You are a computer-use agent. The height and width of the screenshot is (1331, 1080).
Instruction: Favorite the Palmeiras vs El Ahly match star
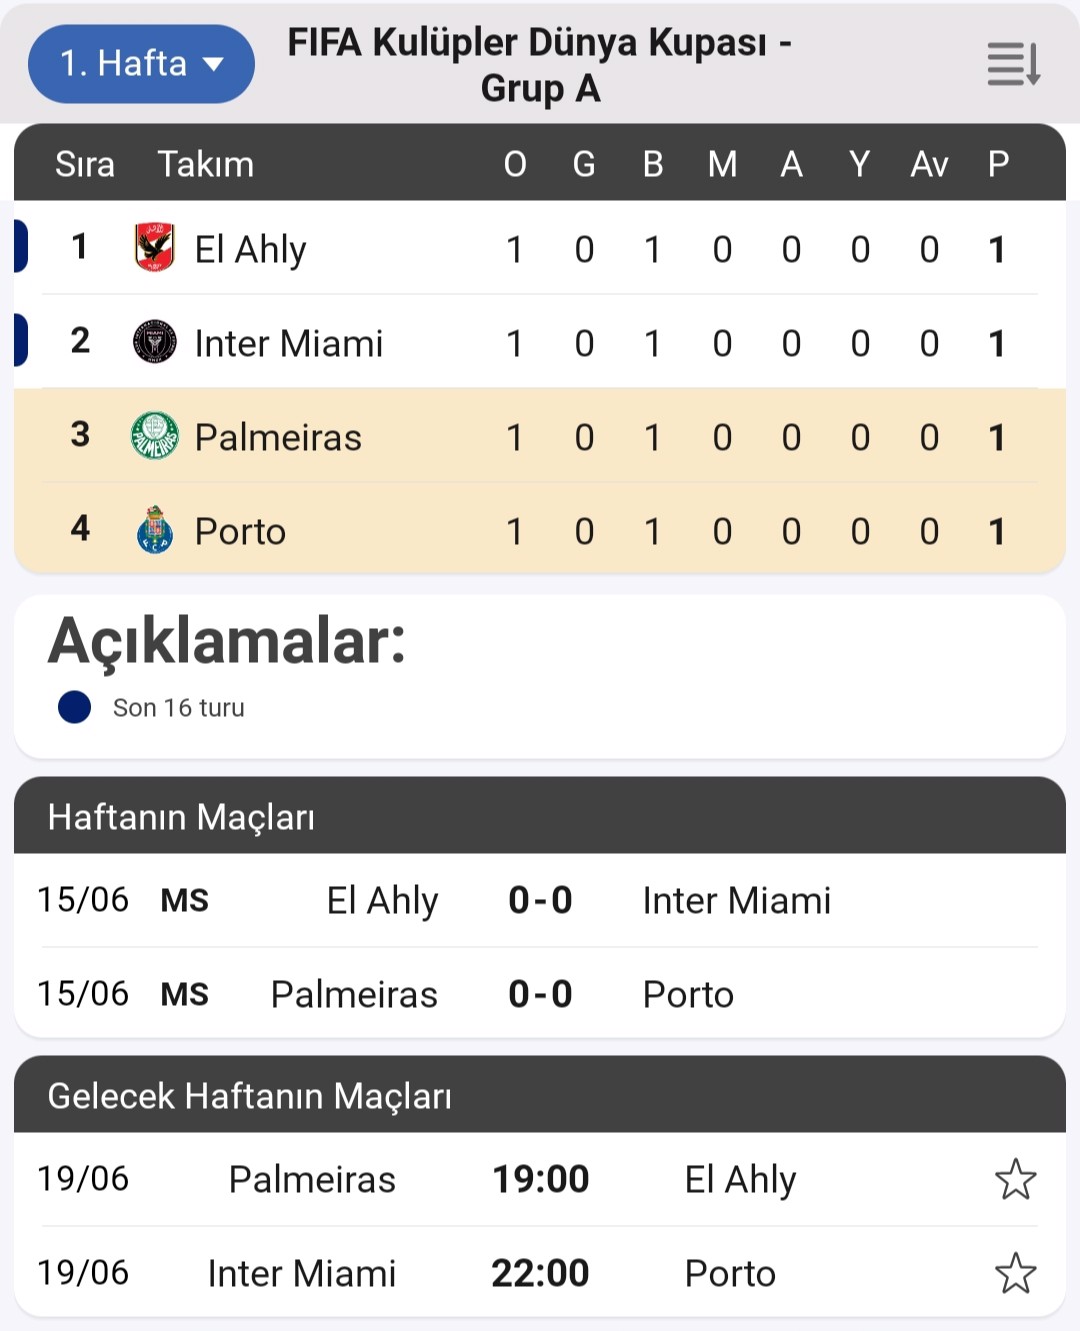coord(1016,1179)
